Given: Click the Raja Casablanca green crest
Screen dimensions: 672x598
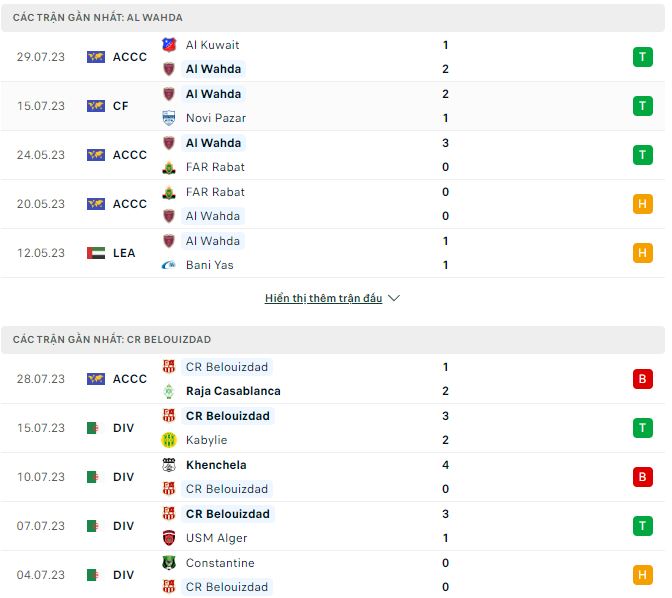Looking at the screenshot, I should pos(168,391).
